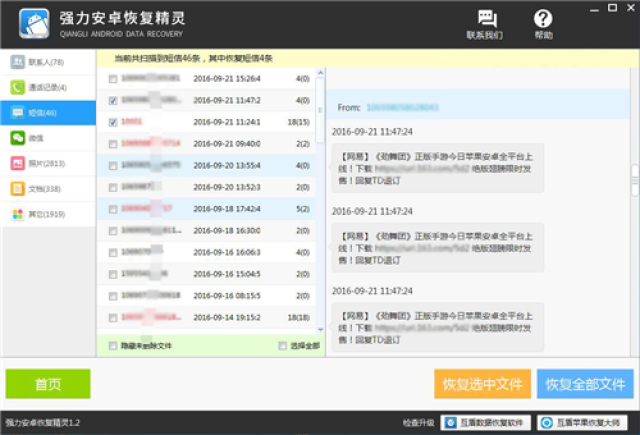Open the 其它(1919) colorful grid icon

(18, 214)
